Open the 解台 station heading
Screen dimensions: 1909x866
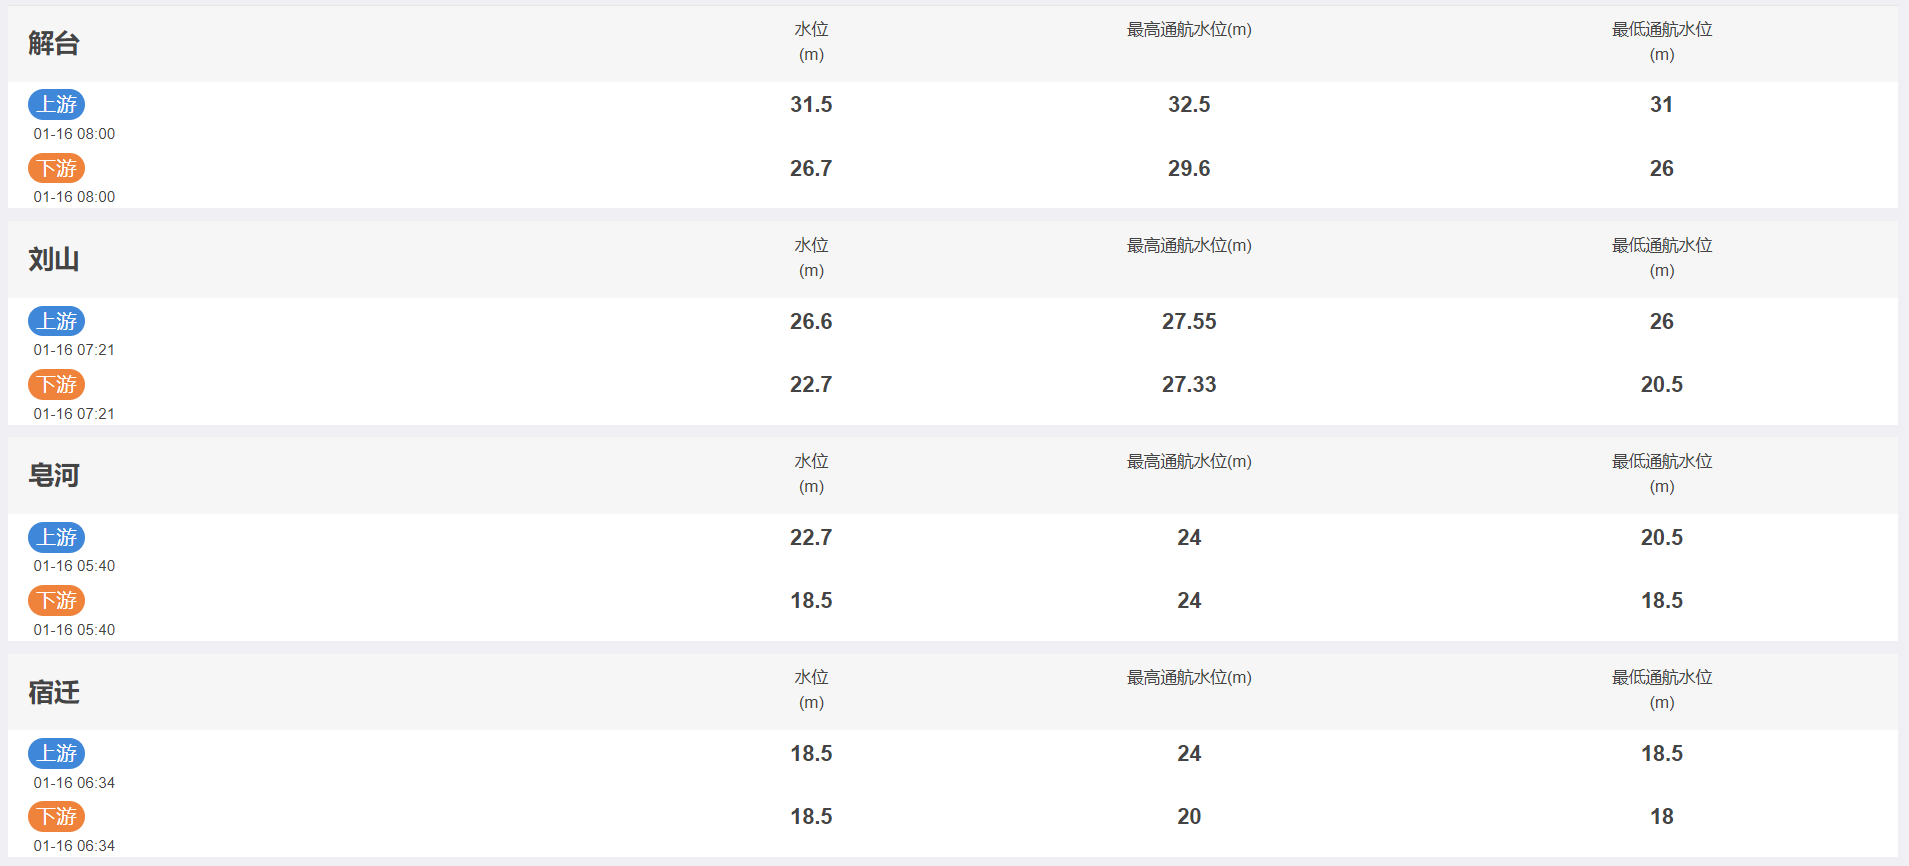click(x=54, y=43)
